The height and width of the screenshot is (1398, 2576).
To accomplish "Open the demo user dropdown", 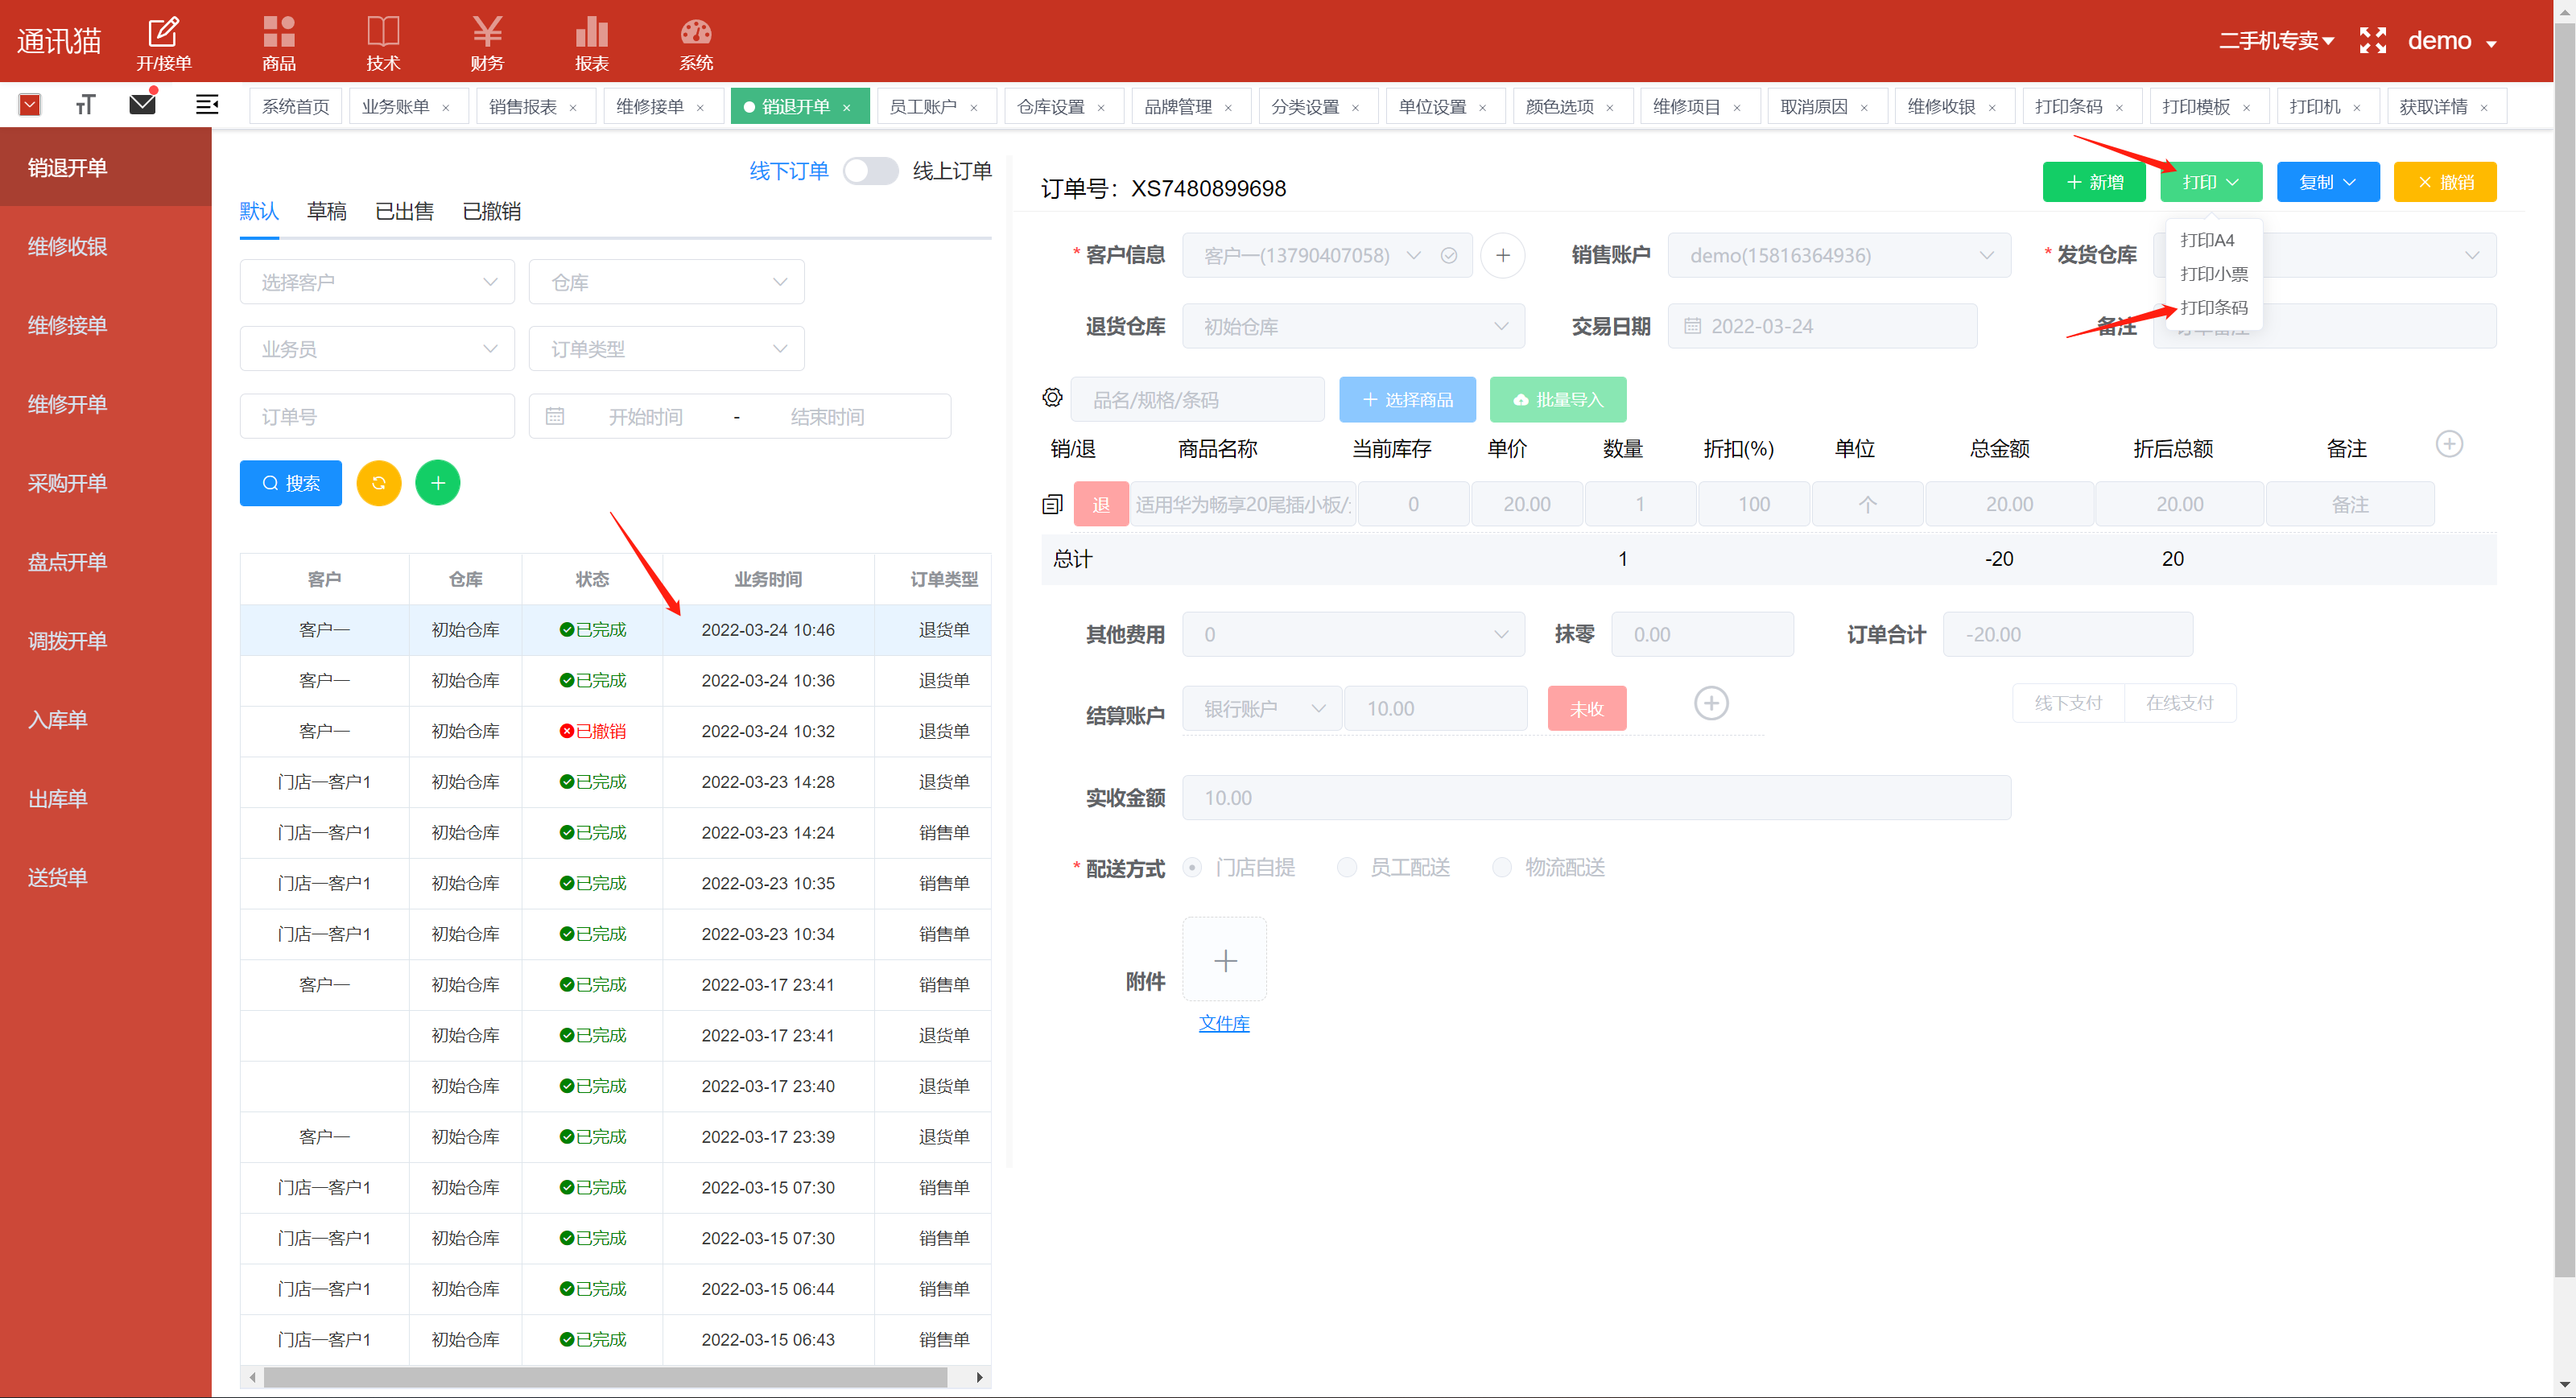I will (x=2451, y=41).
